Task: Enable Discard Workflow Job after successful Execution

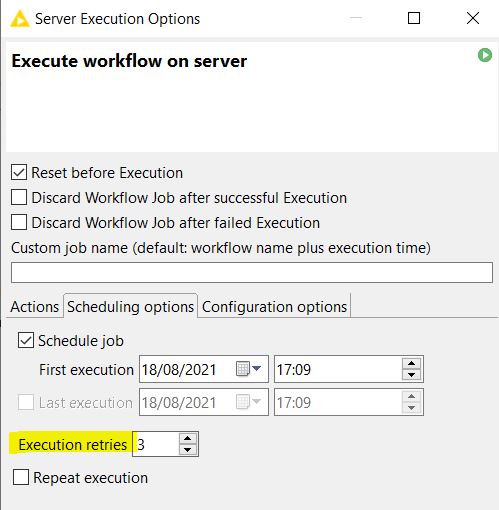Action: (x=19, y=197)
